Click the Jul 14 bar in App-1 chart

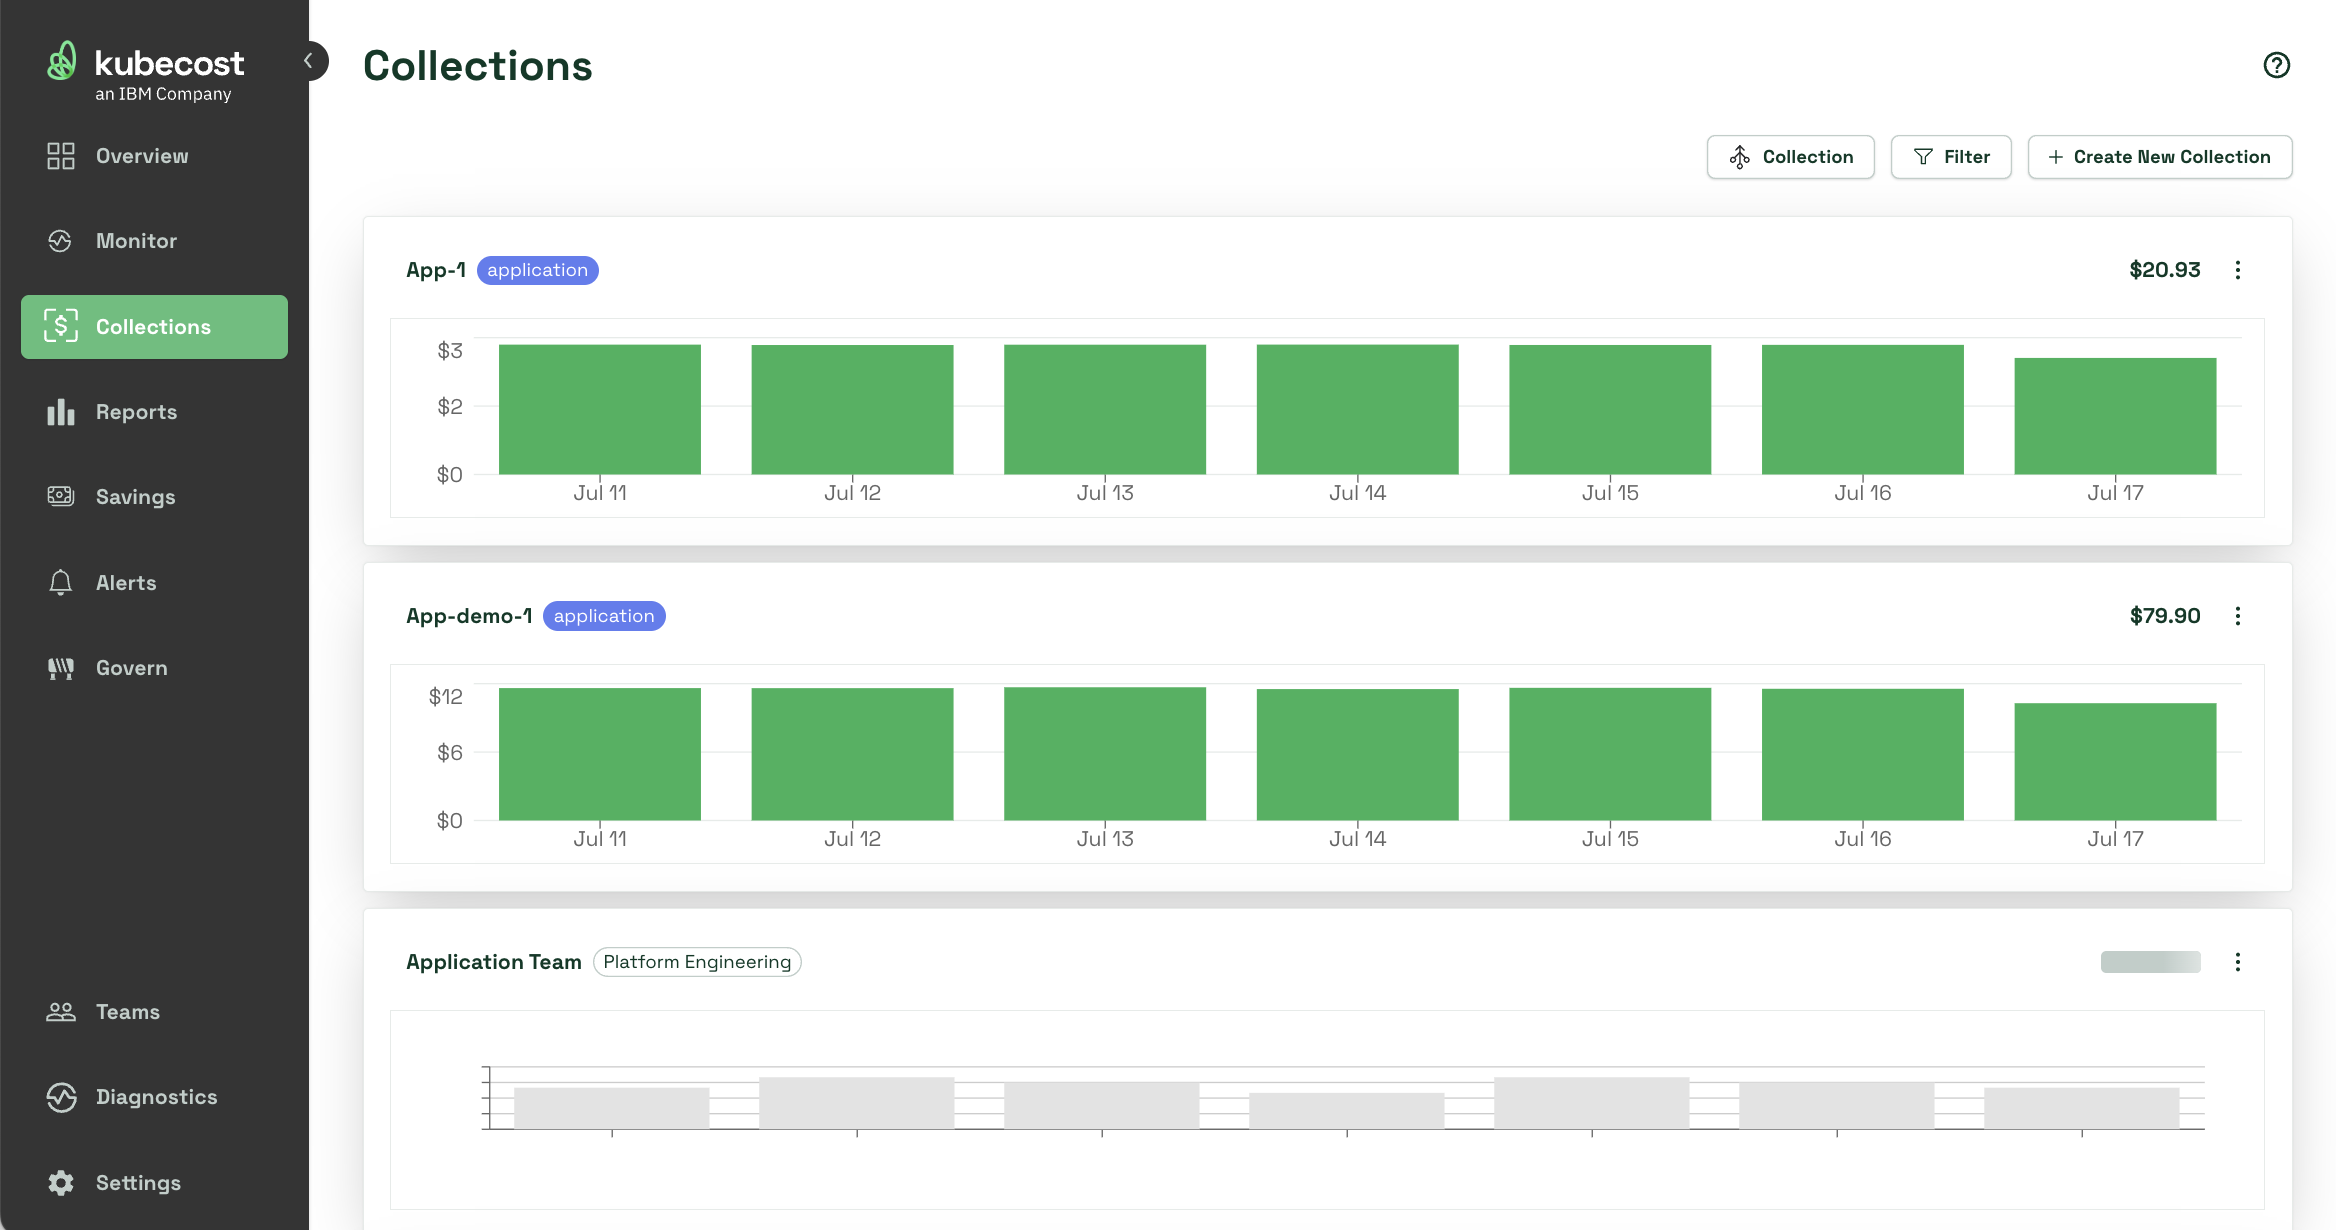coord(1357,410)
